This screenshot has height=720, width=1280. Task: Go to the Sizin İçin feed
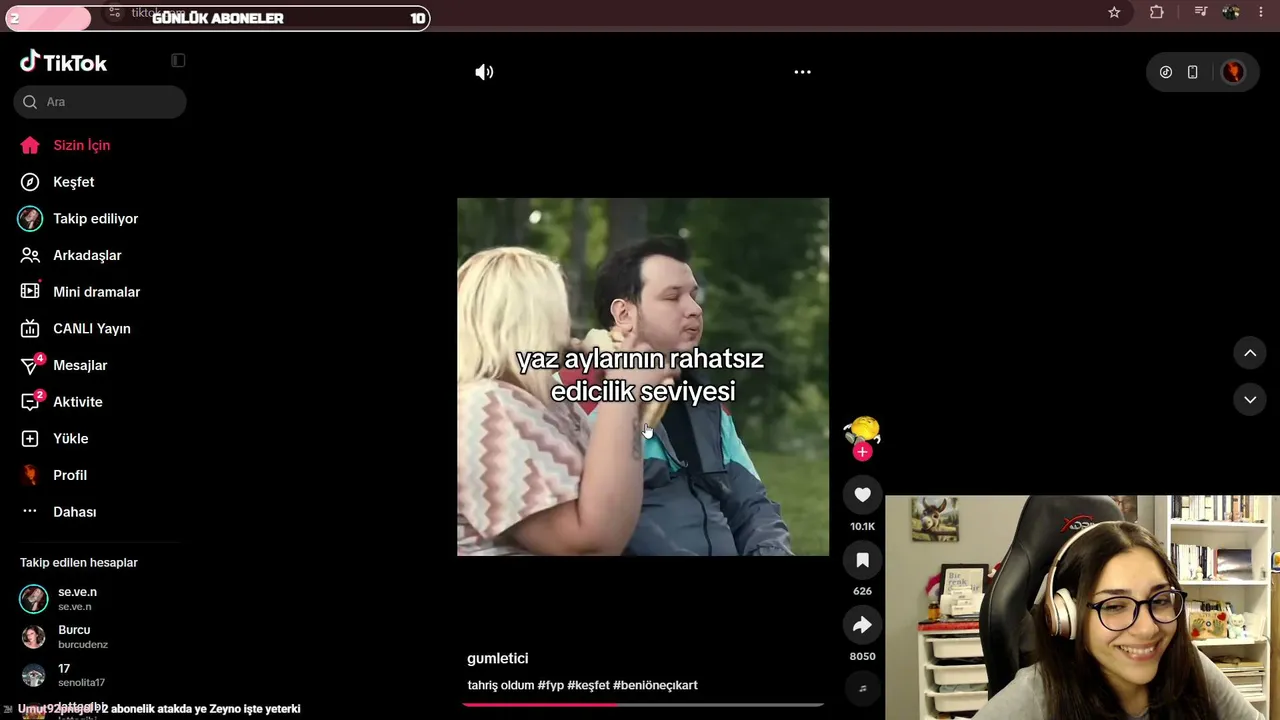point(81,145)
